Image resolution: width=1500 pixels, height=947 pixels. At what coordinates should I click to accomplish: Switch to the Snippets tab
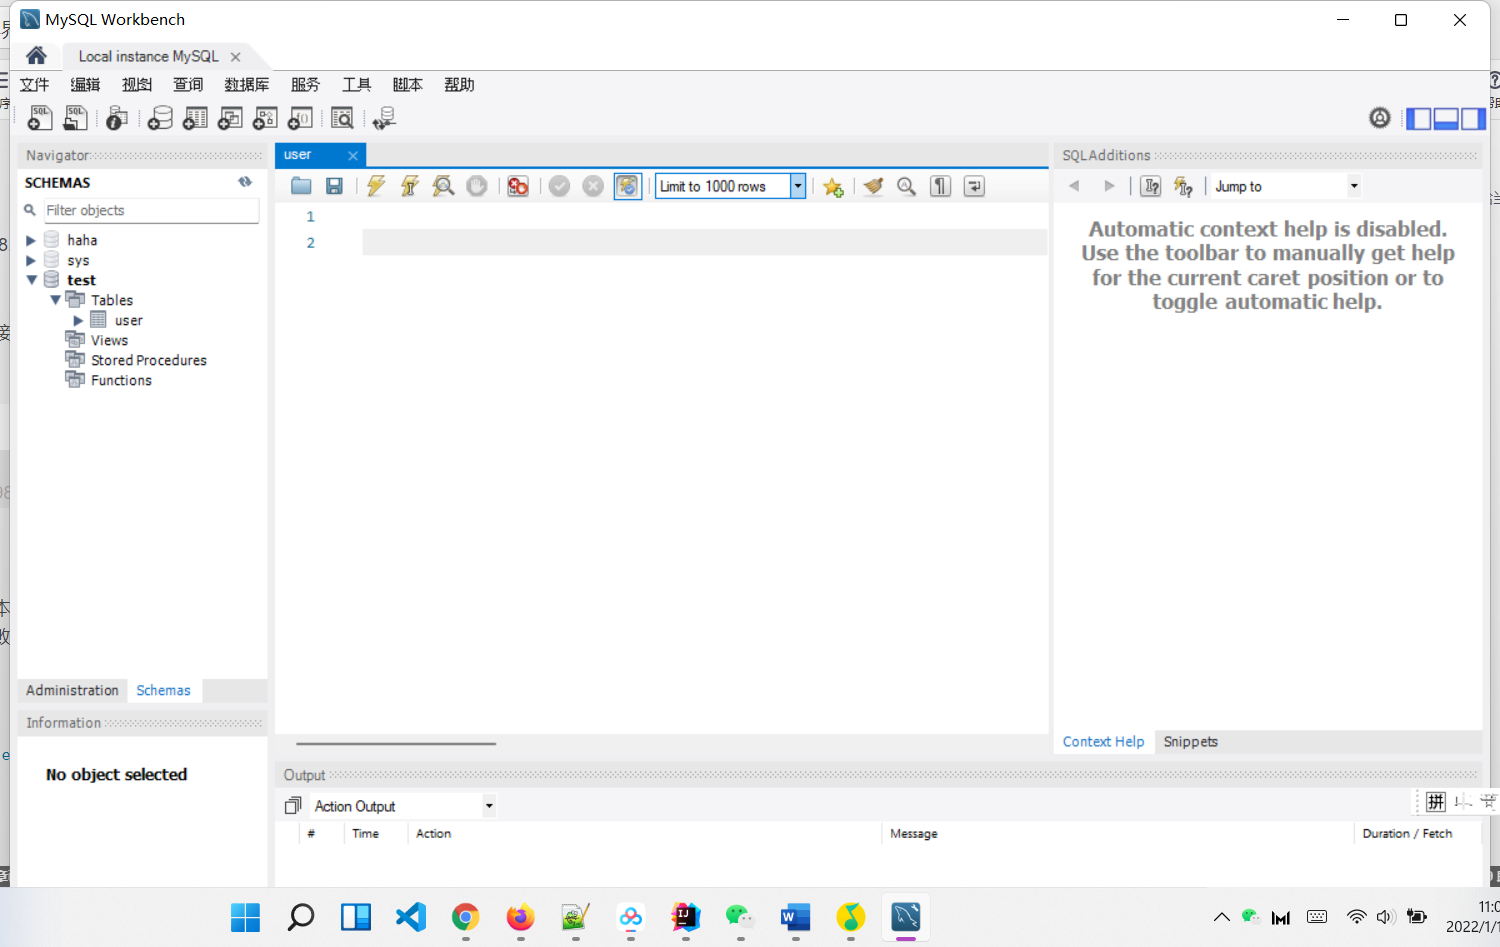click(1190, 742)
